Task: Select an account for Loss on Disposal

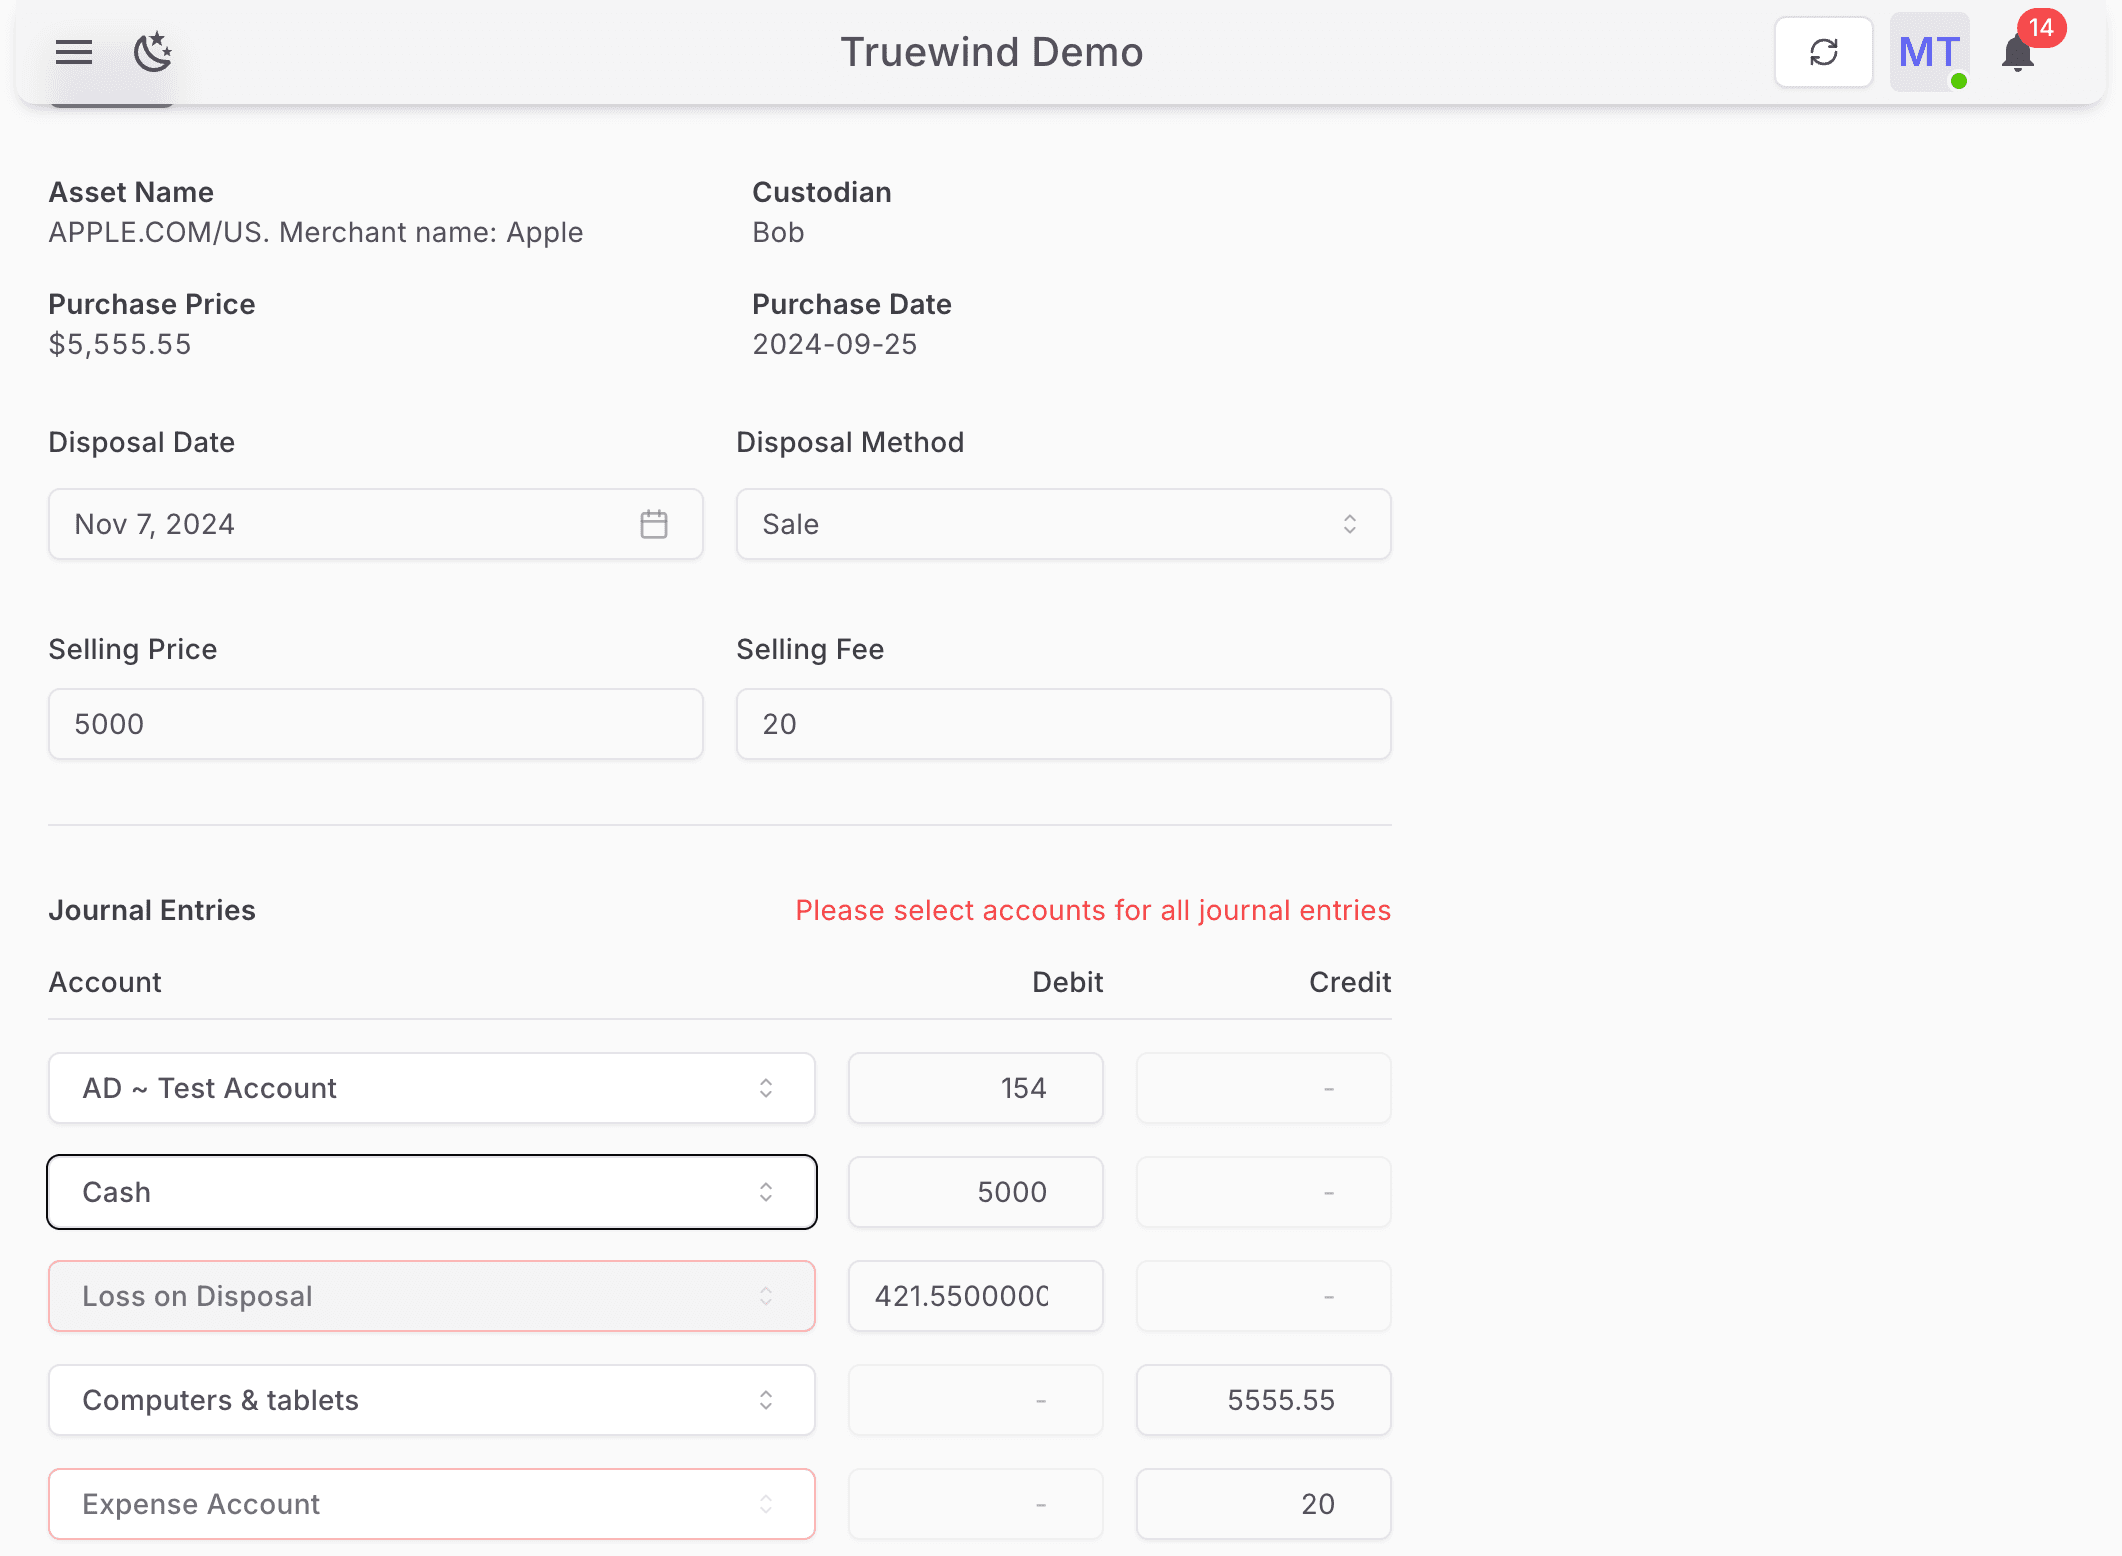Action: [431, 1296]
